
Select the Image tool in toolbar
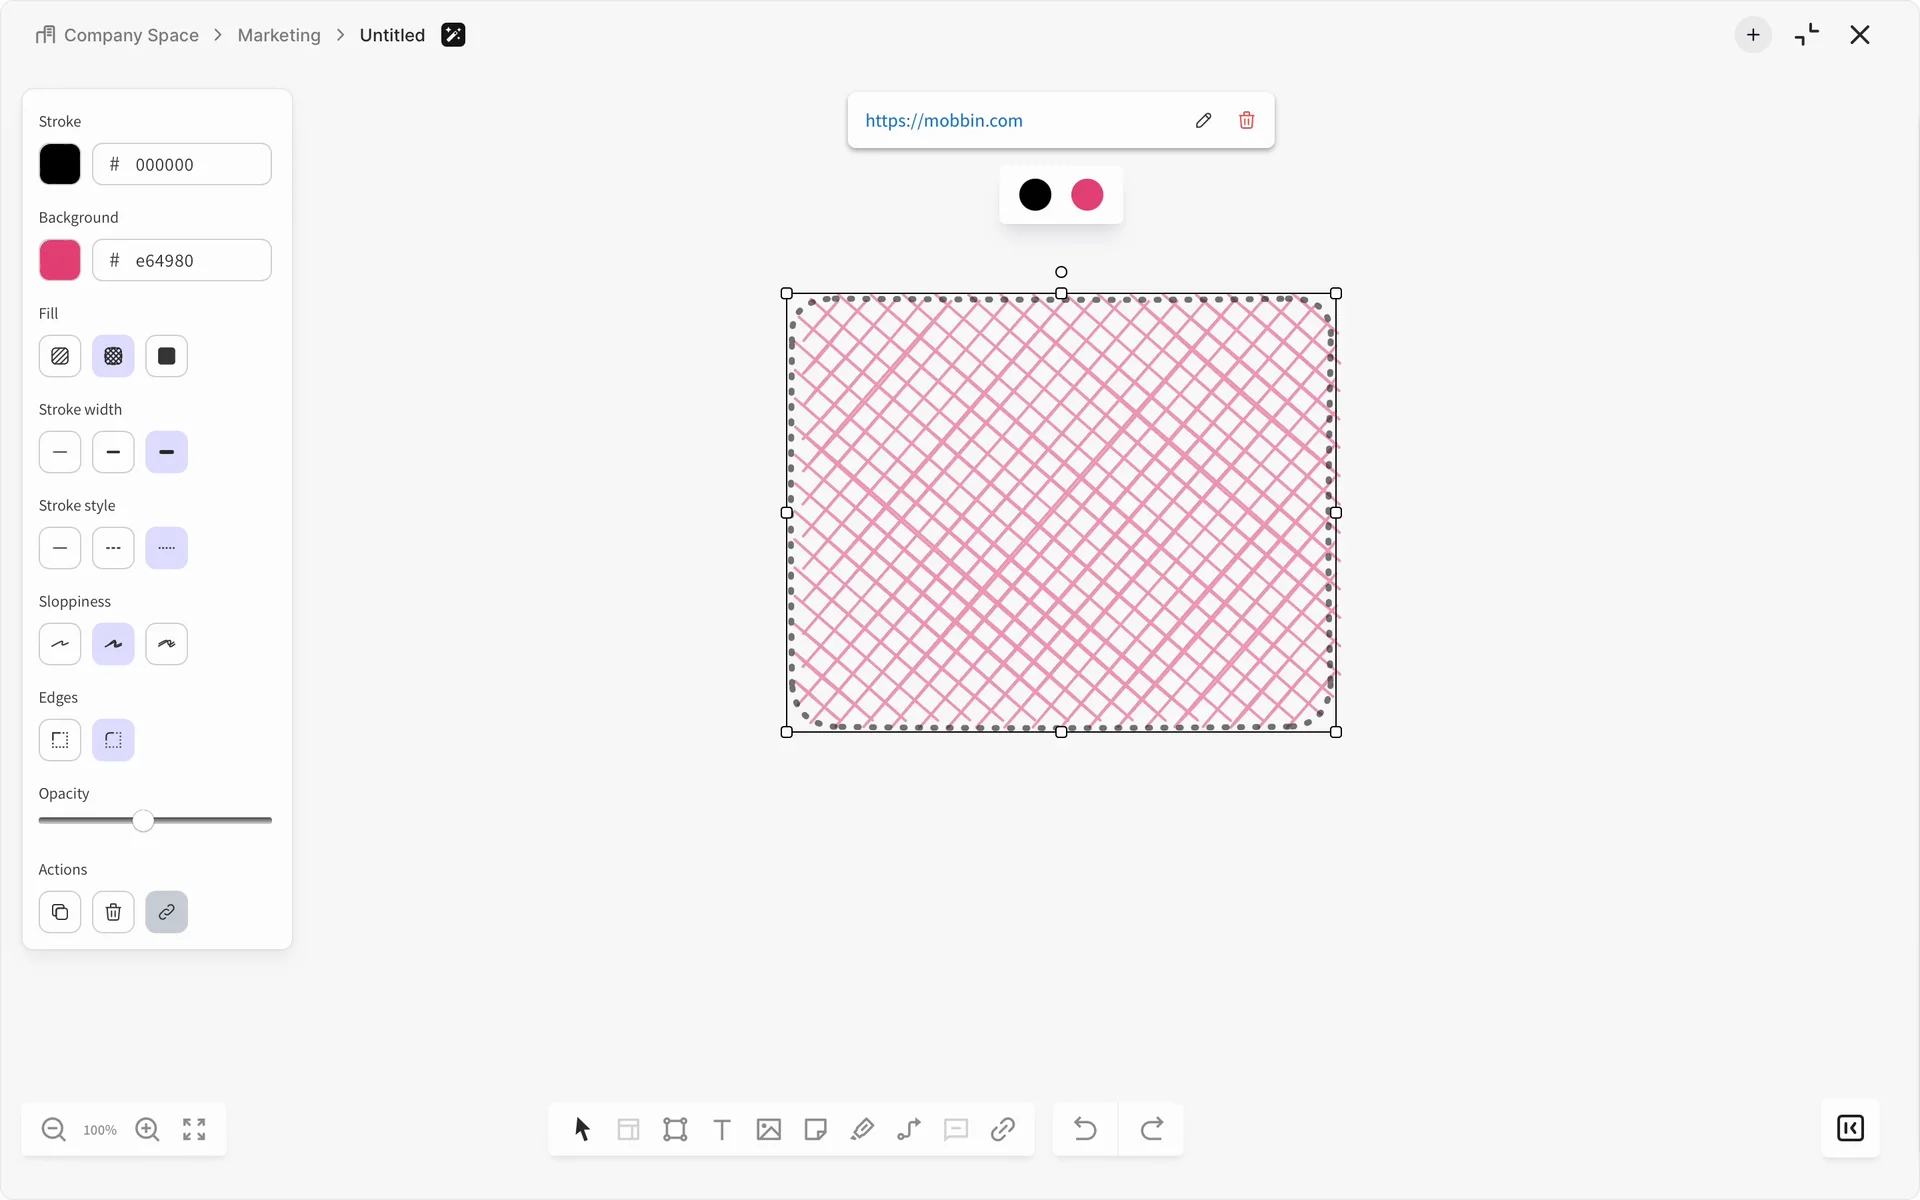tap(768, 1129)
